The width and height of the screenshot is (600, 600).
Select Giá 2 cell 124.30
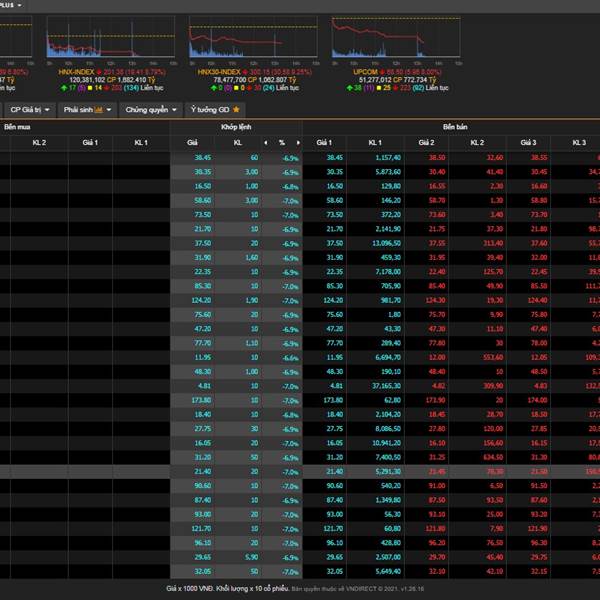[x=435, y=300]
